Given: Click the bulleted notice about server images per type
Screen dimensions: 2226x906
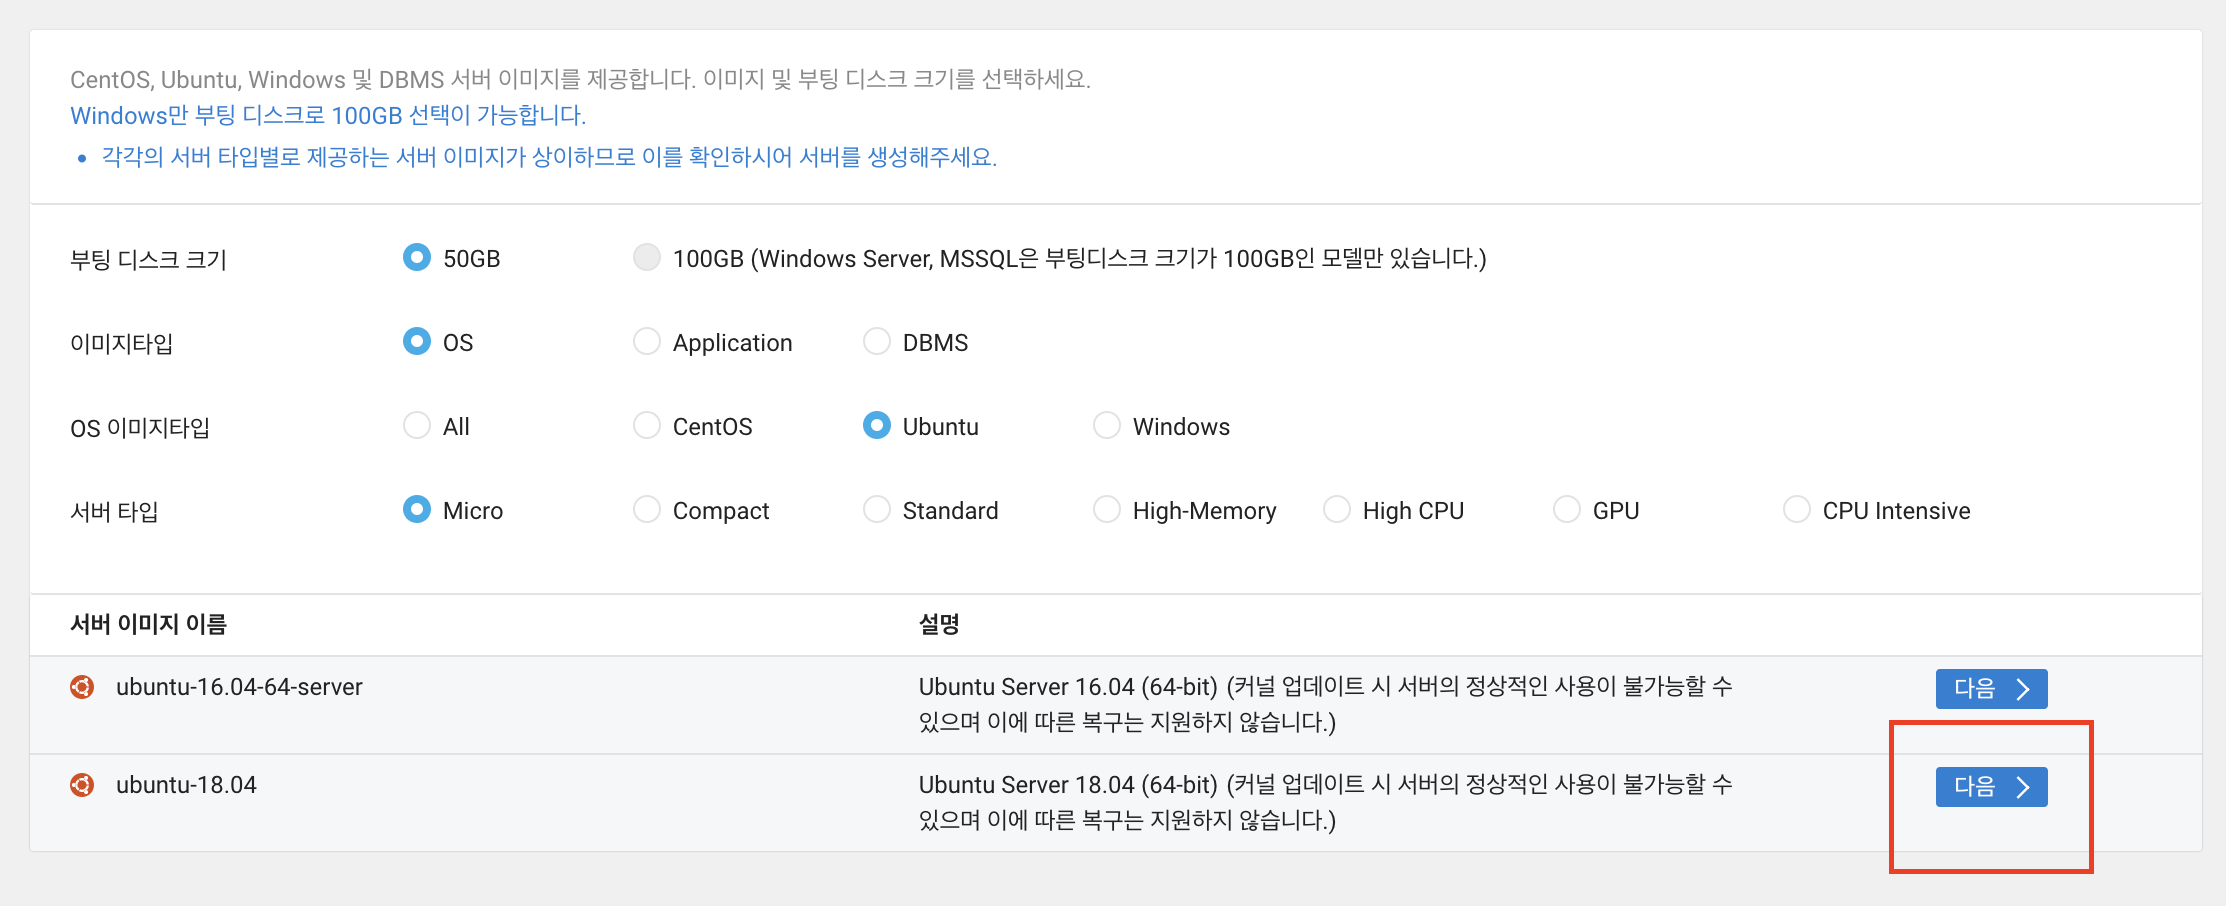Looking at the screenshot, I should click(x=549, y=157).
